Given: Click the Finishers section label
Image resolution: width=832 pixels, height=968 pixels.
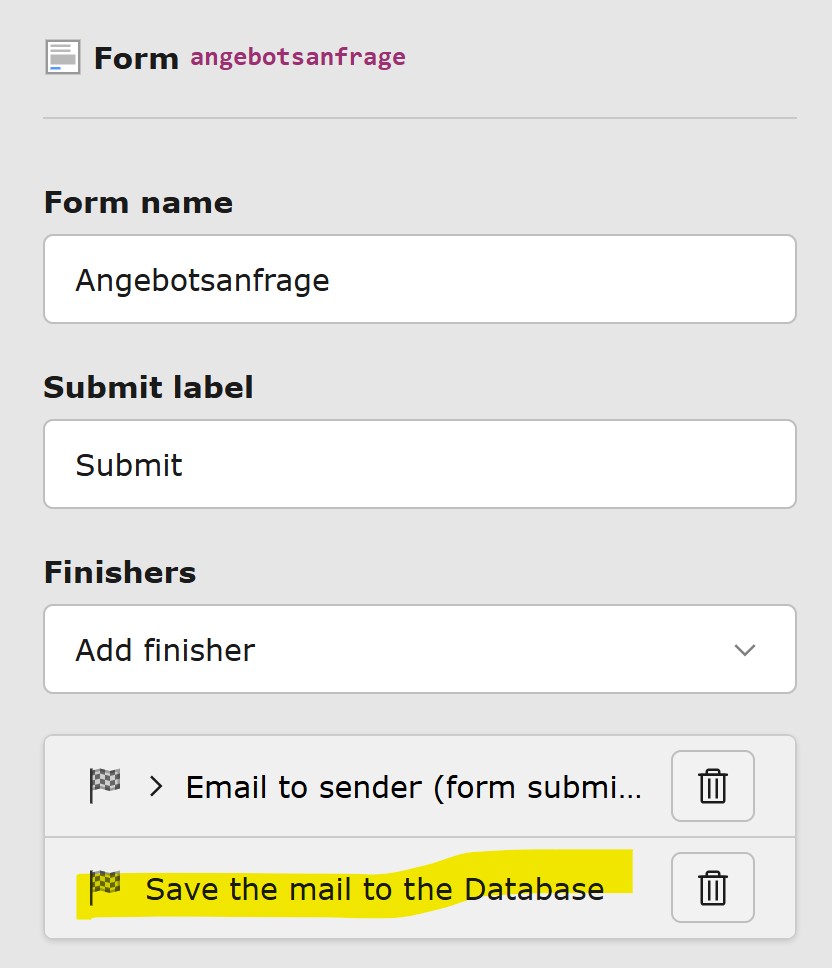Looking at the screenshot, I should tap(120, 573).
